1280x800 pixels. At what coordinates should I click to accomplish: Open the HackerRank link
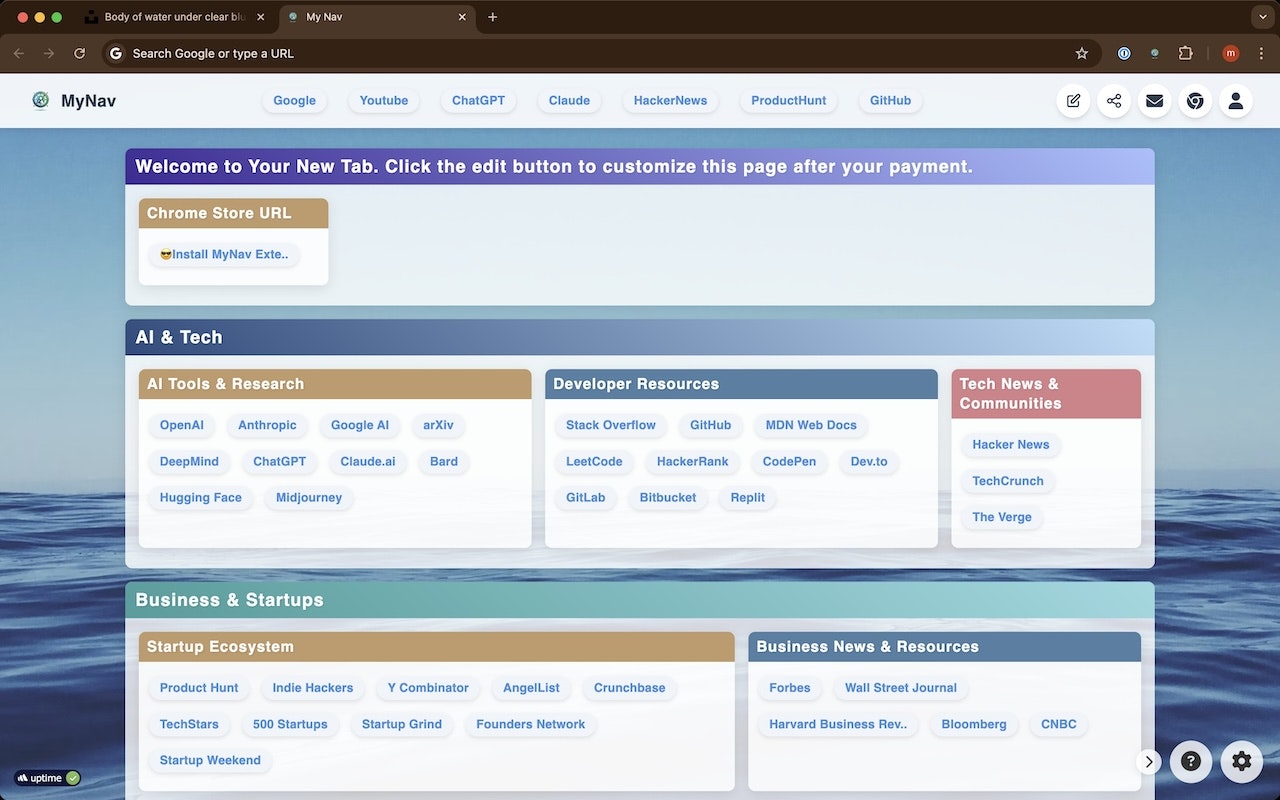[693, 462]
